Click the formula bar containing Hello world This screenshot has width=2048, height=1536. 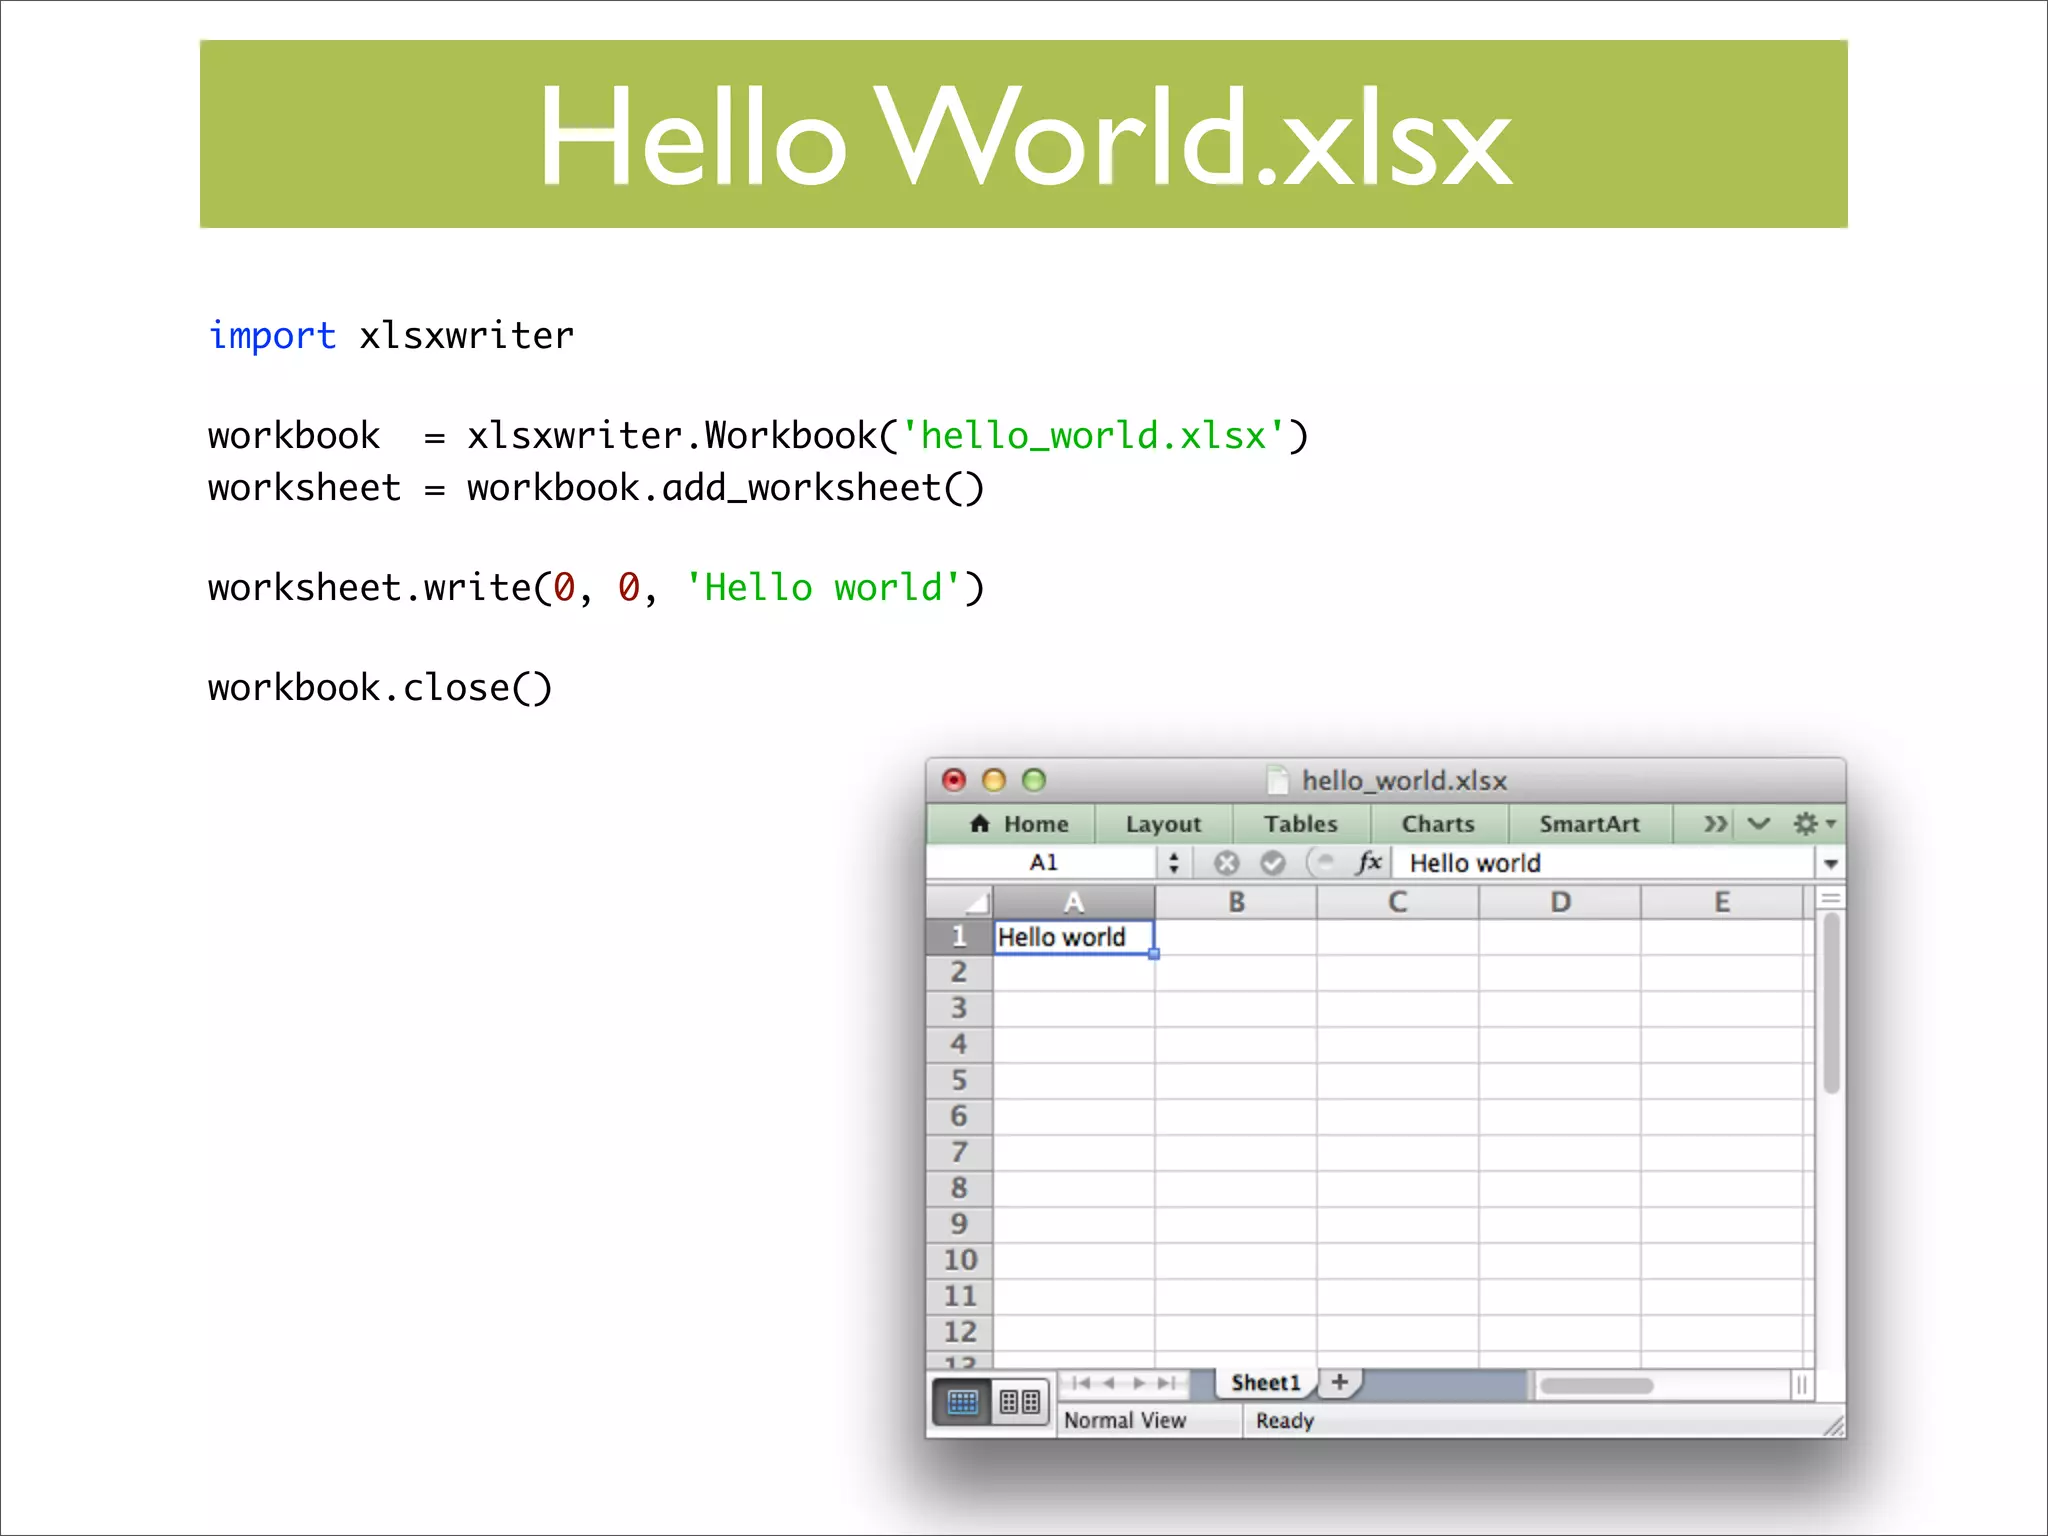(1604, 862)
